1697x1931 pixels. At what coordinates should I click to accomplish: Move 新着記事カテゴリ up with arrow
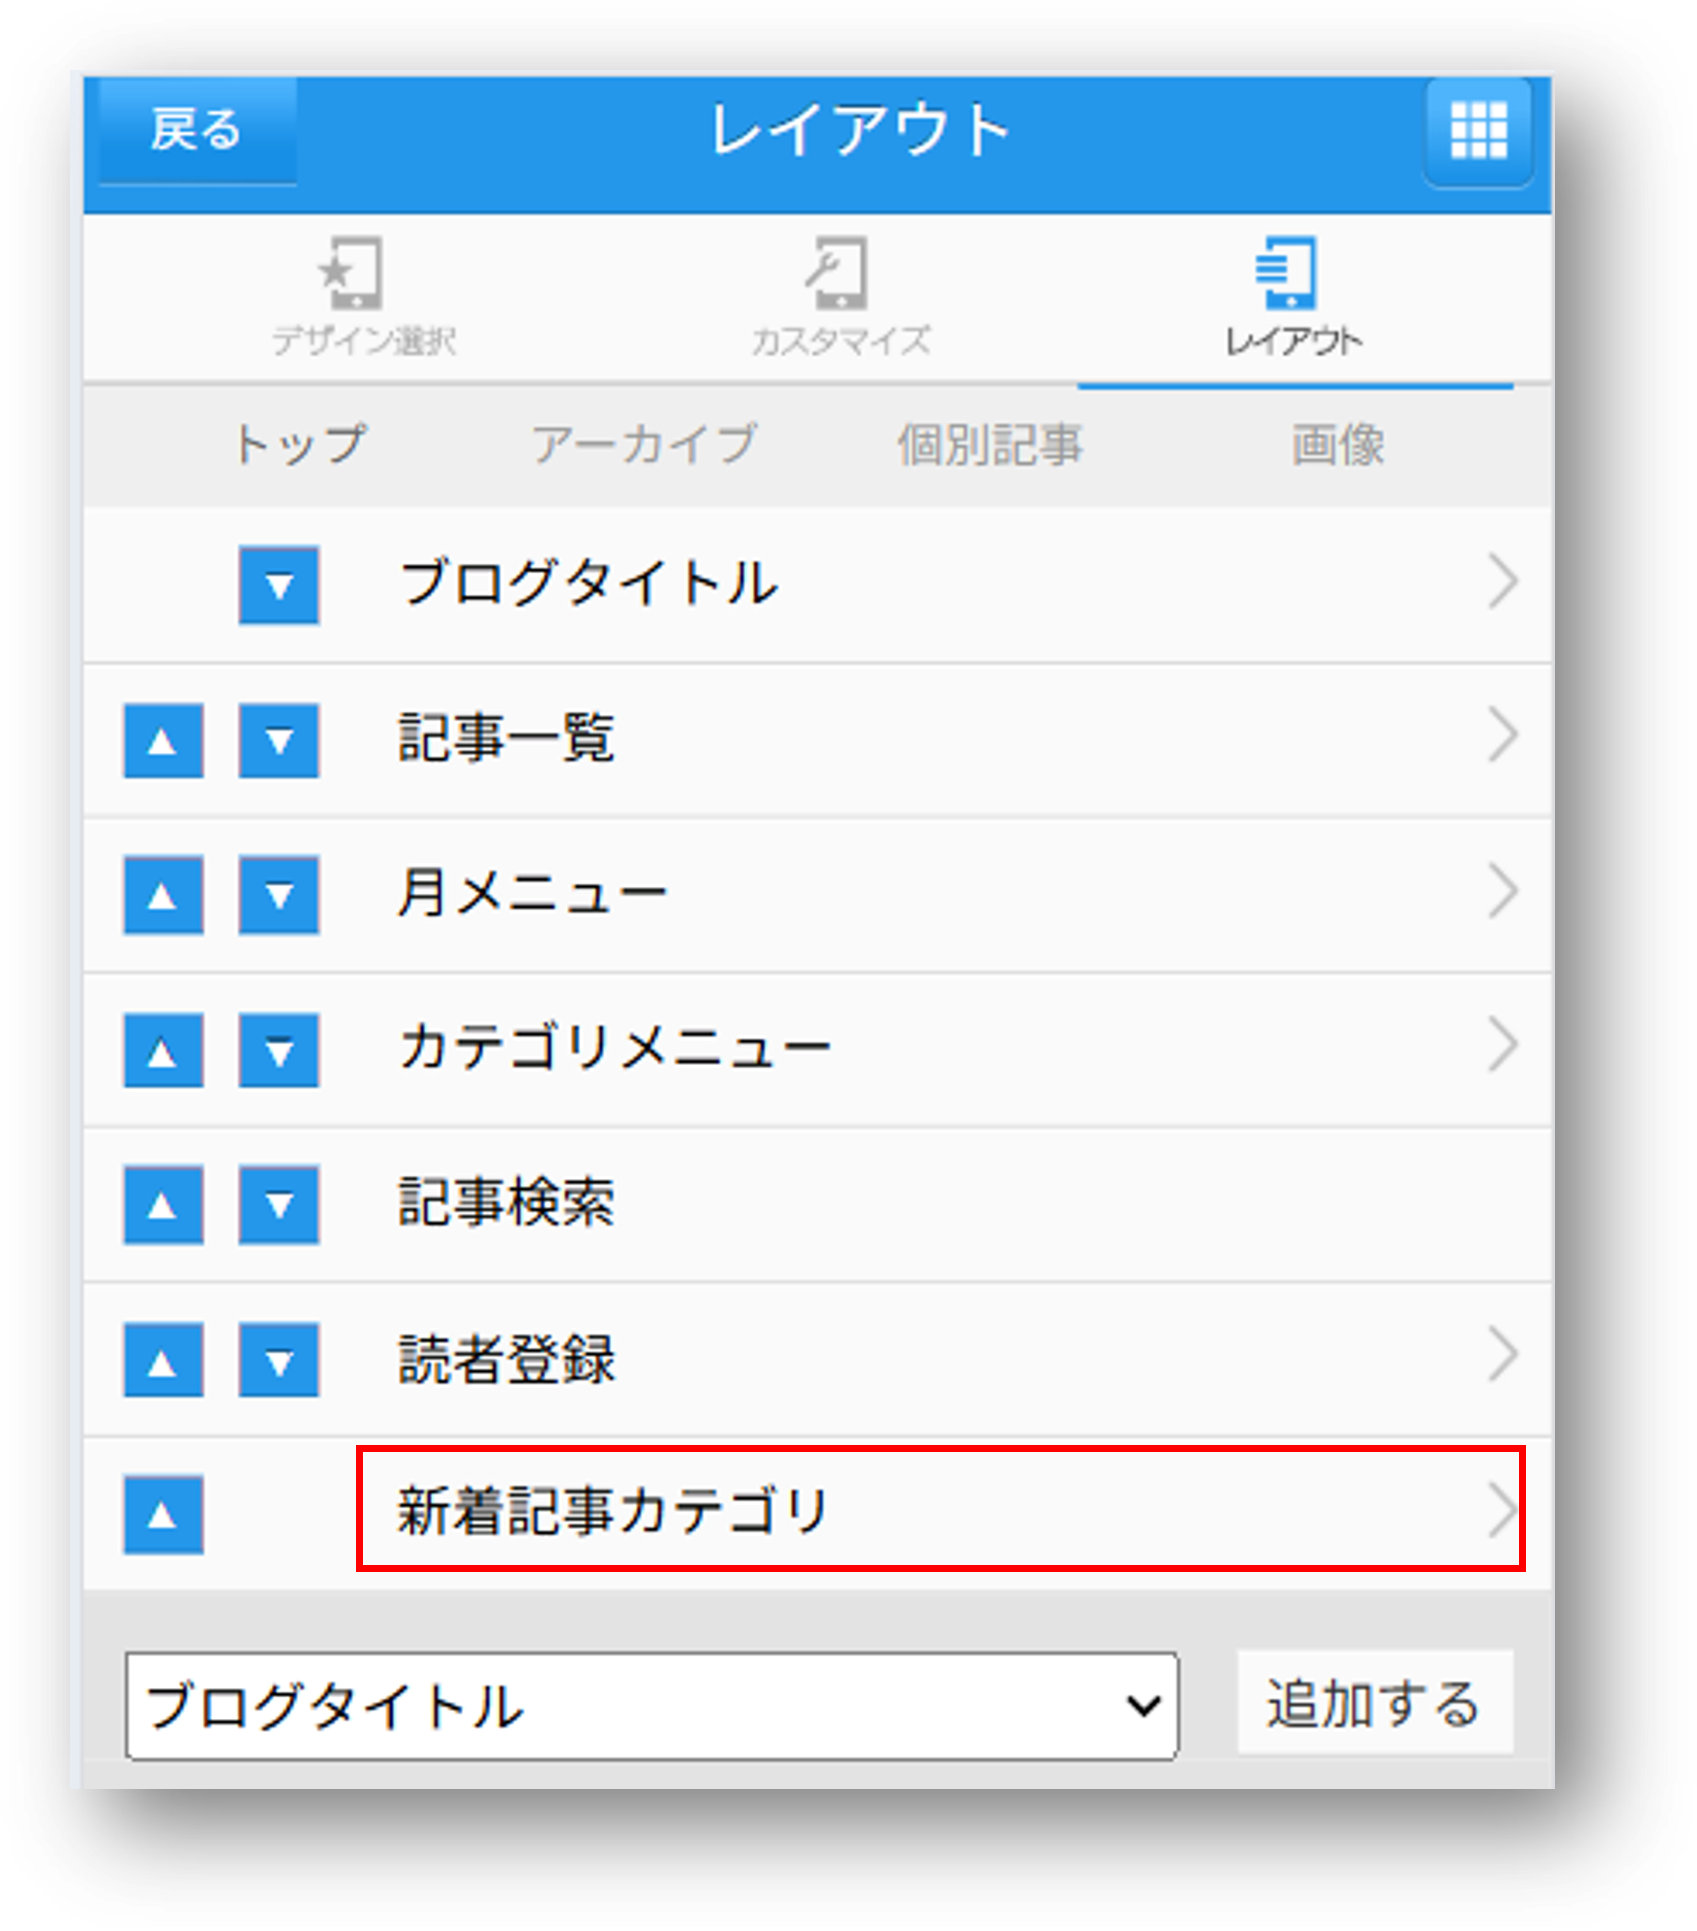point(163,1515)
